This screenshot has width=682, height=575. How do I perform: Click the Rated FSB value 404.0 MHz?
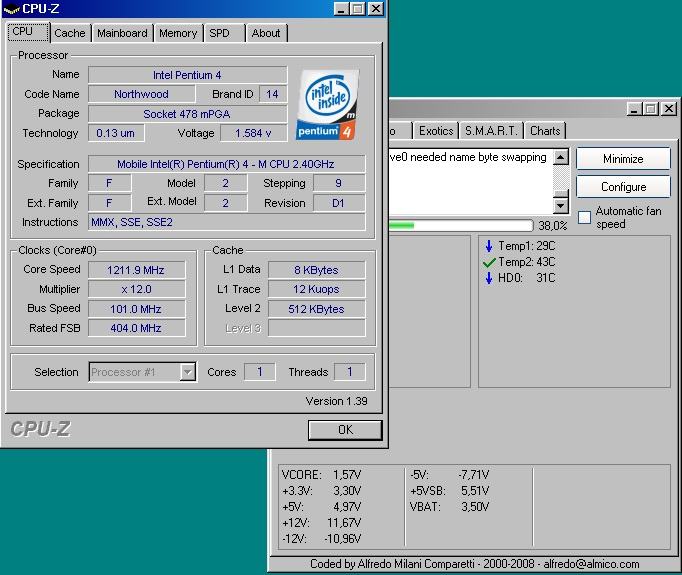pos(137,328)
